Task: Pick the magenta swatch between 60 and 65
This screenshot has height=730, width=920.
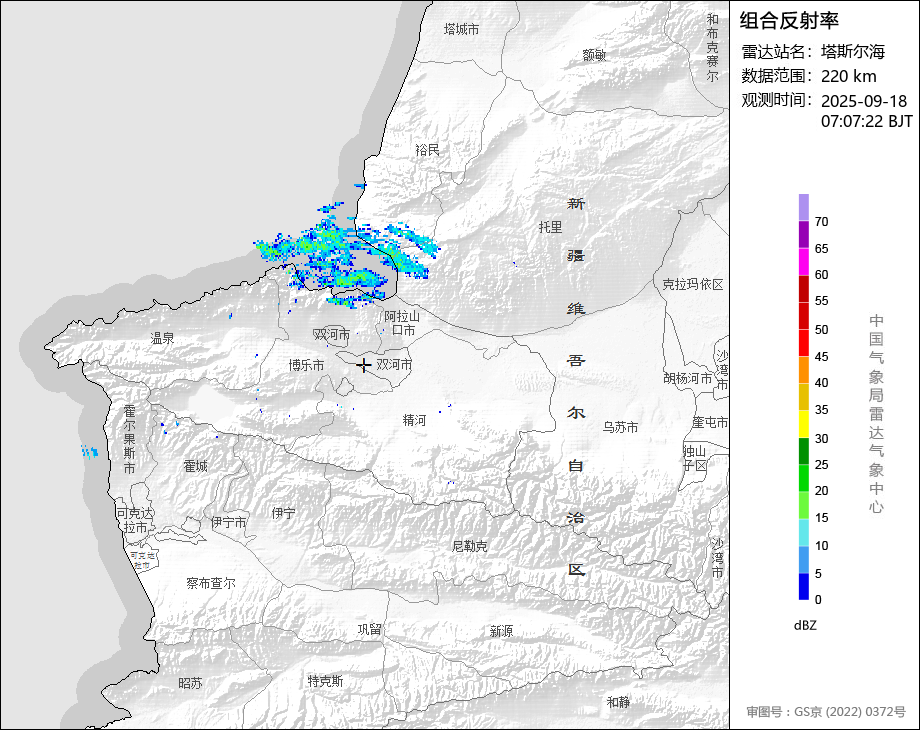Action: click(x=803, y=261)
